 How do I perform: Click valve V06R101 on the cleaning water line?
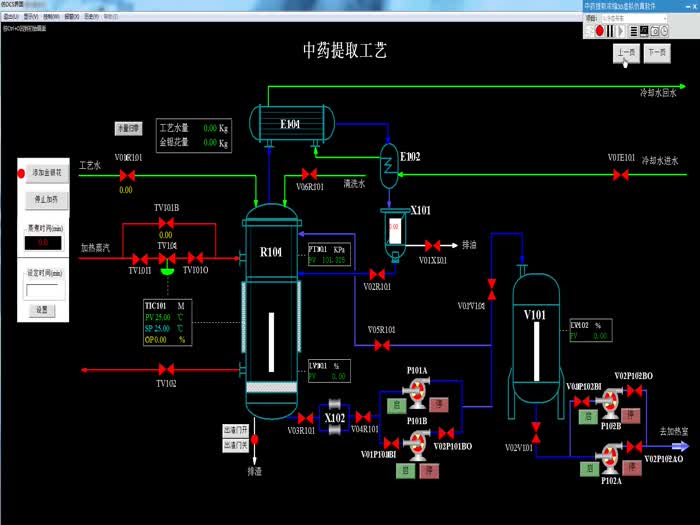click(309, 175)
